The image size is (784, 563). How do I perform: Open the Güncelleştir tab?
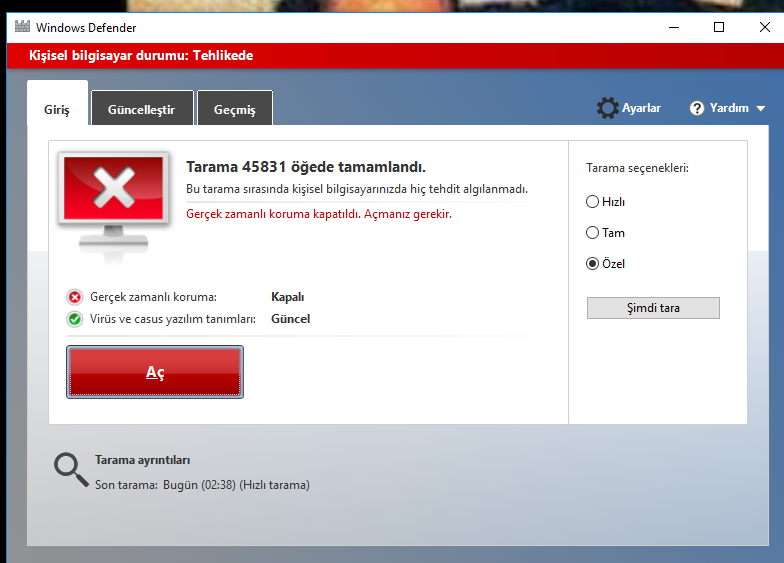pyautogui.click(x=142, y=108)
